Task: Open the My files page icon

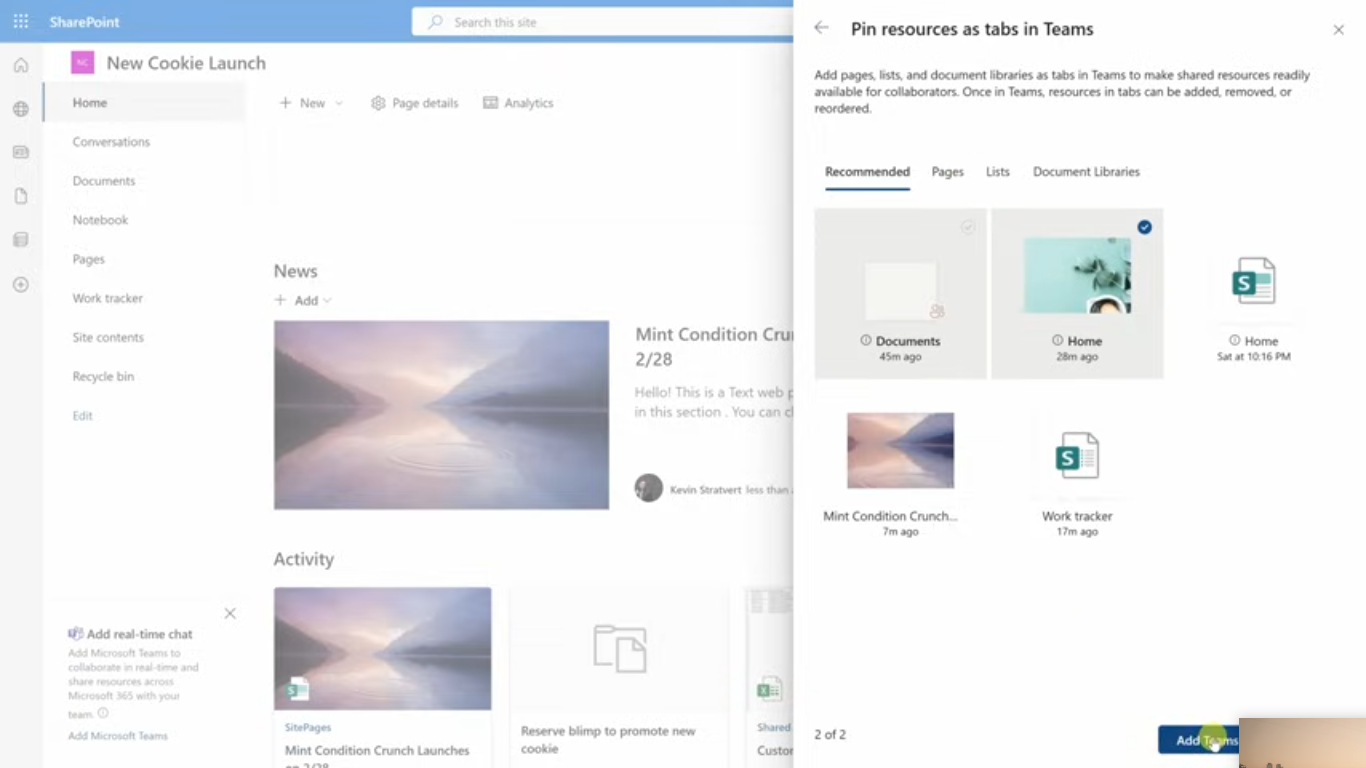Action: point(21,196)
